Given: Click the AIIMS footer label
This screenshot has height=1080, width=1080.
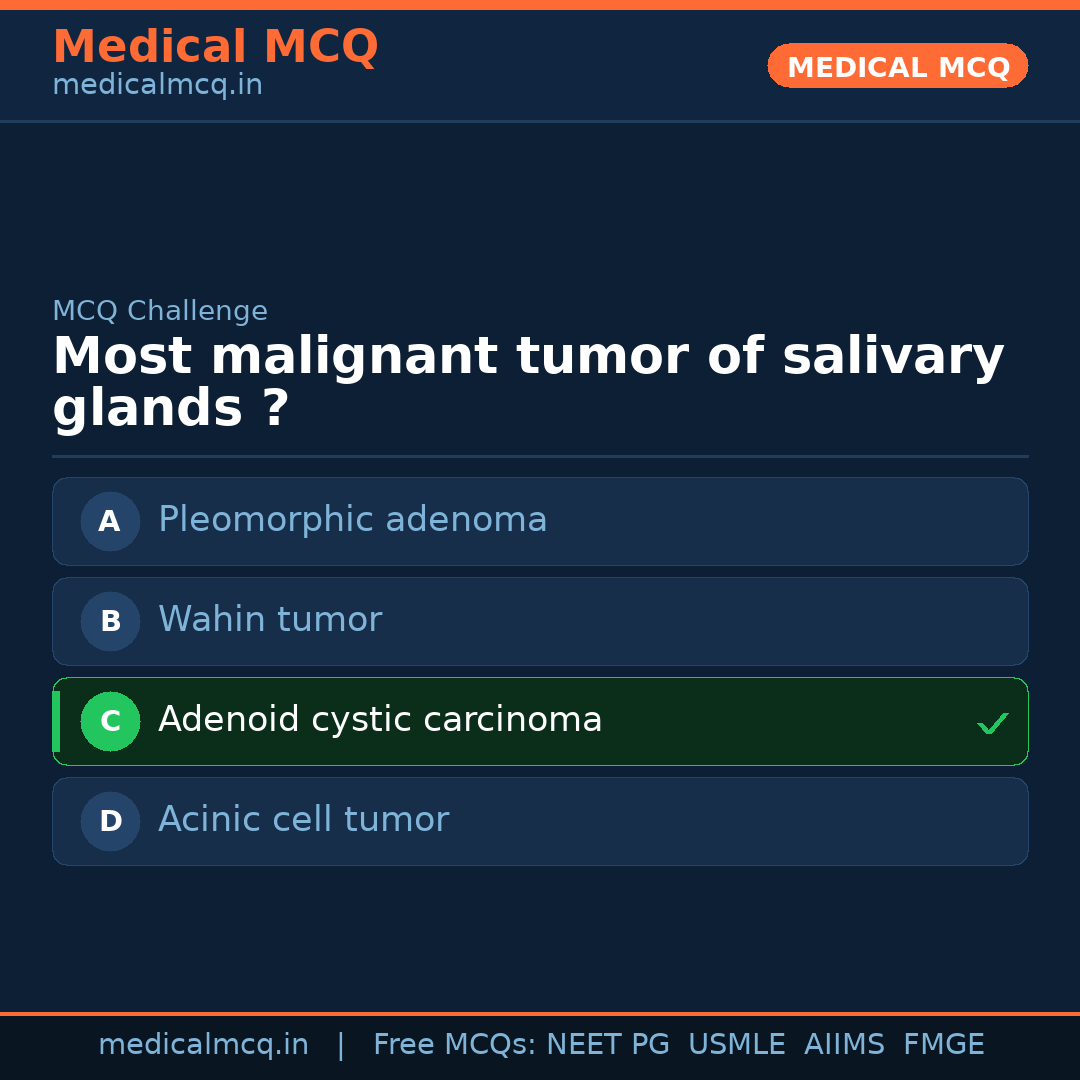Looking at the screenshot, I should pyautogui.click(x=844, y=1045).
